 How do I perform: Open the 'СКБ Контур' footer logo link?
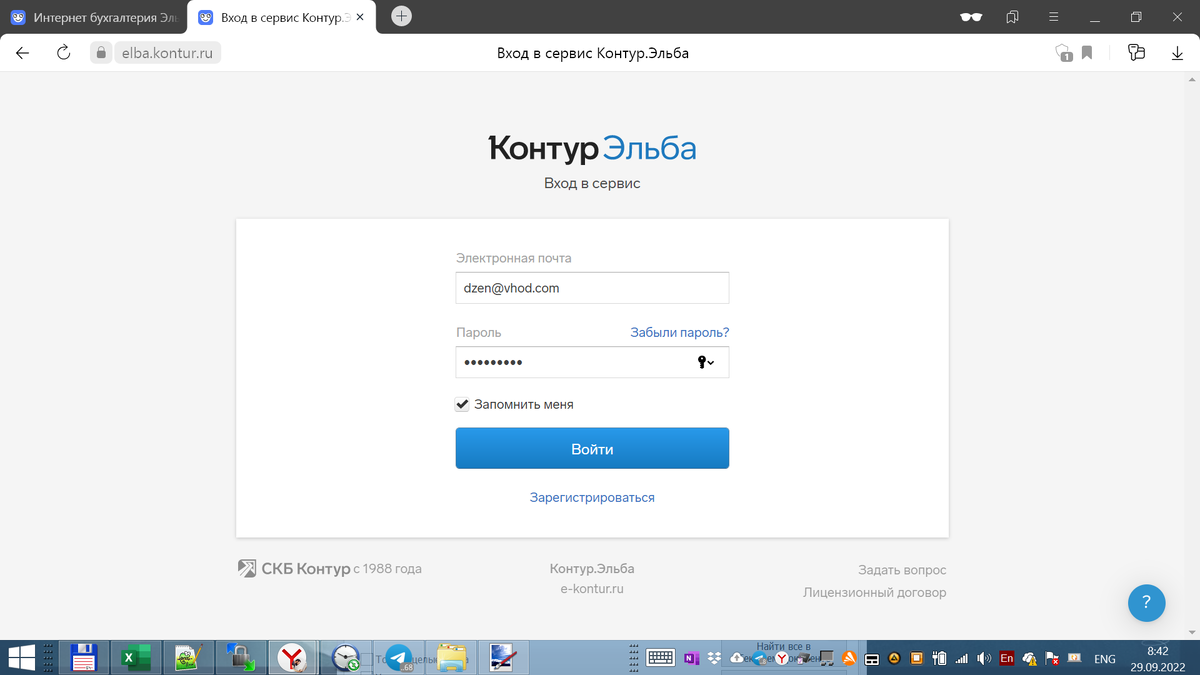tap(292, 569)
